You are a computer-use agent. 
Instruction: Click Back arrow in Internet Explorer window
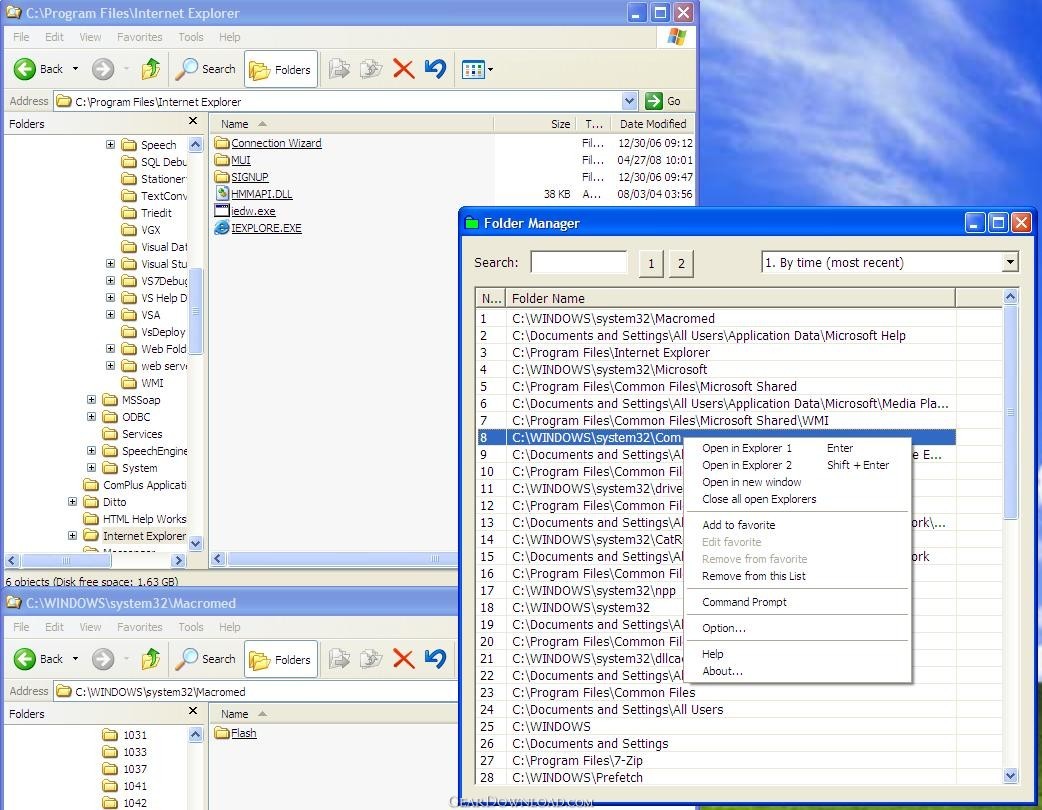(25, 69)
